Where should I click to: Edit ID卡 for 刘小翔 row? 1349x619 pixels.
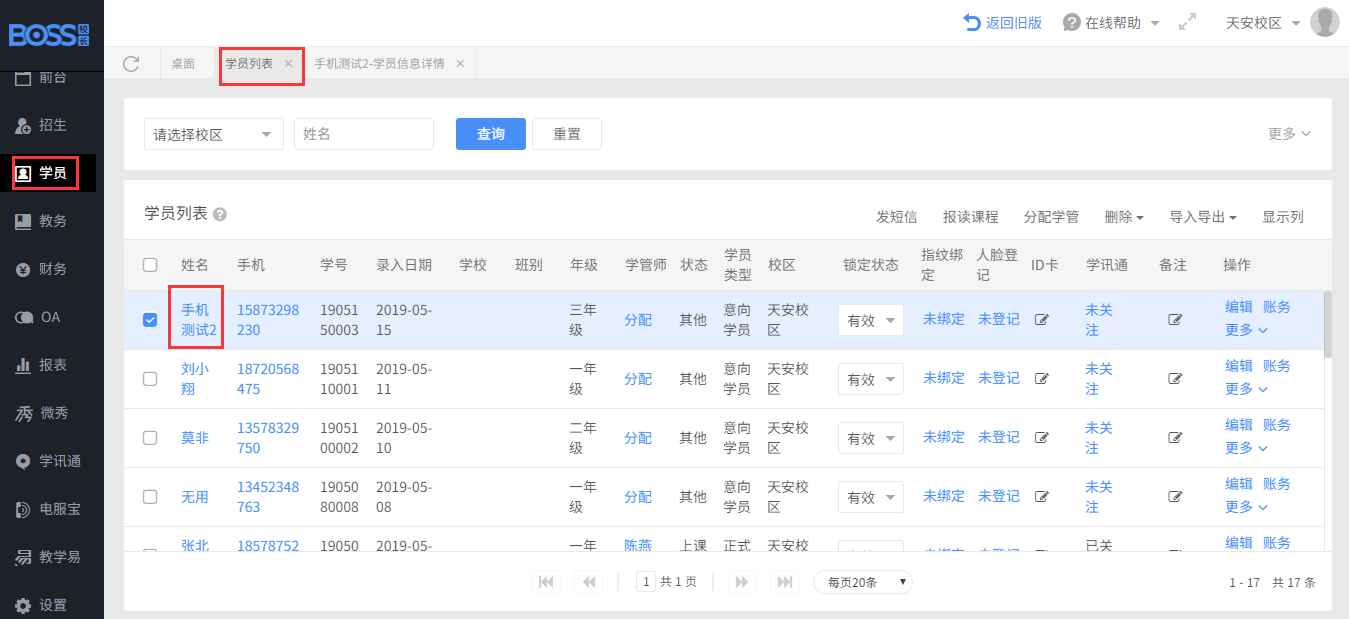1042,379
